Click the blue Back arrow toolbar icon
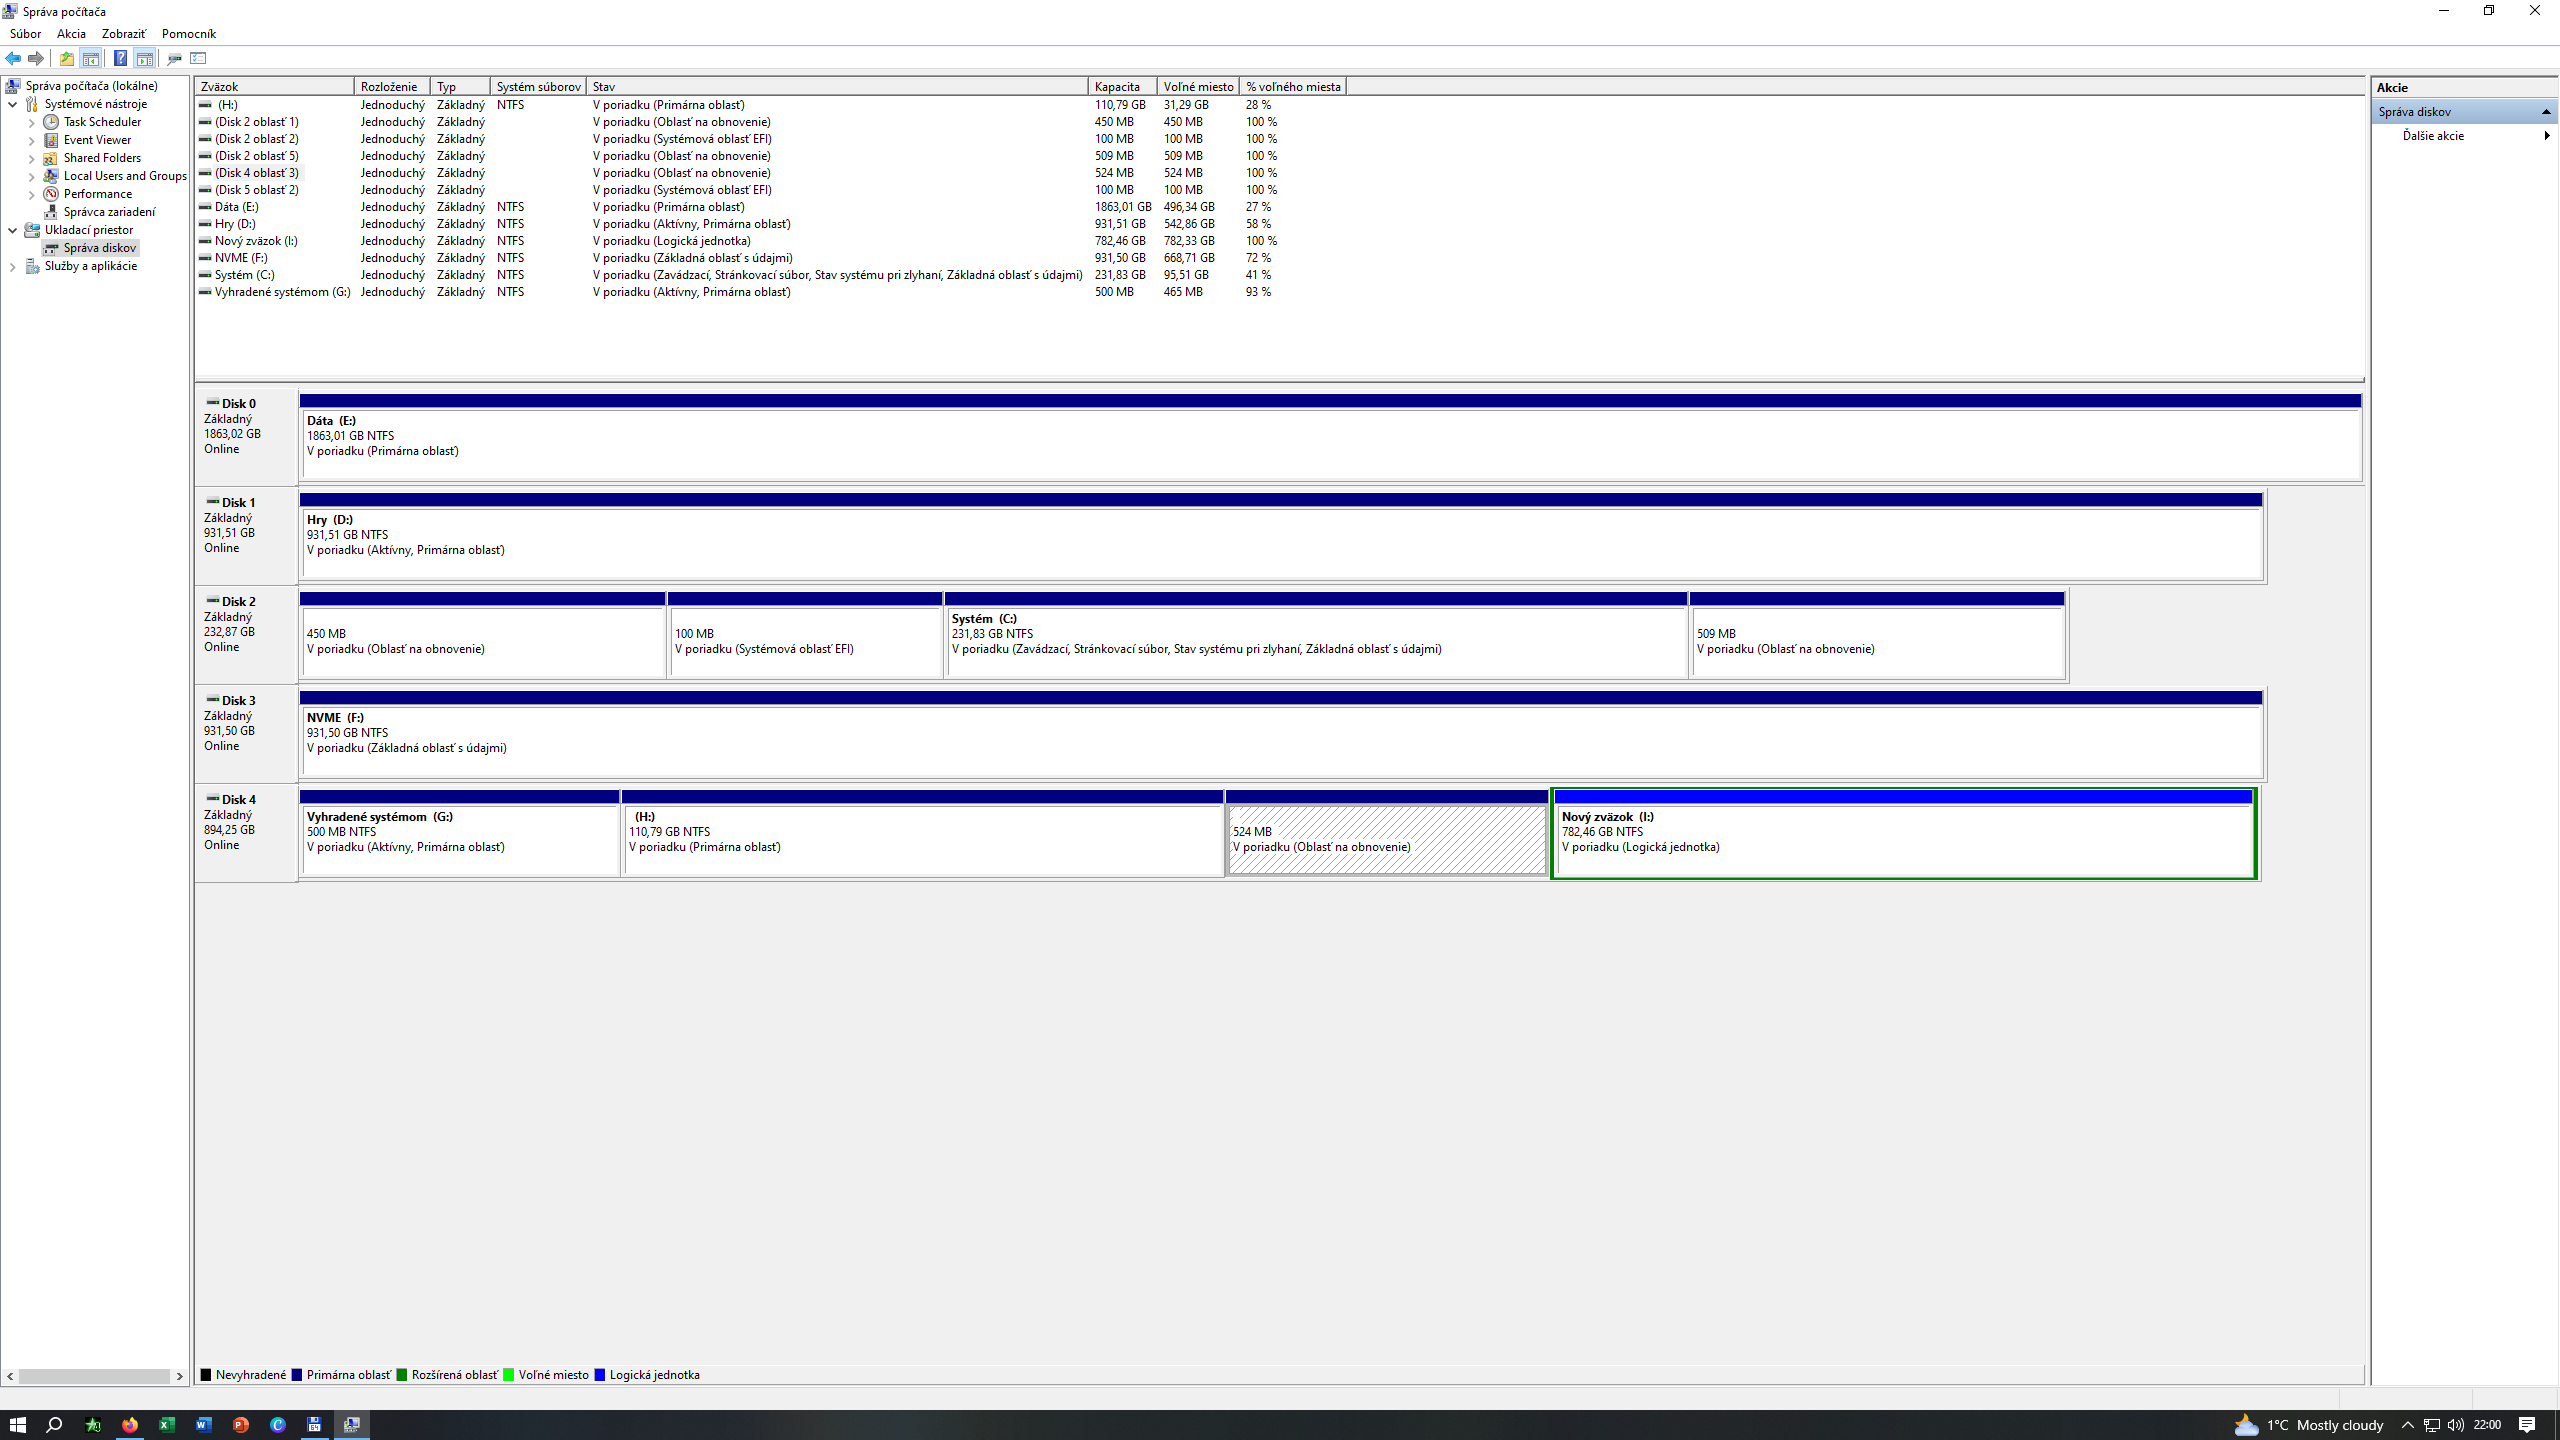2560x1440 pixels. pos(13,58)
